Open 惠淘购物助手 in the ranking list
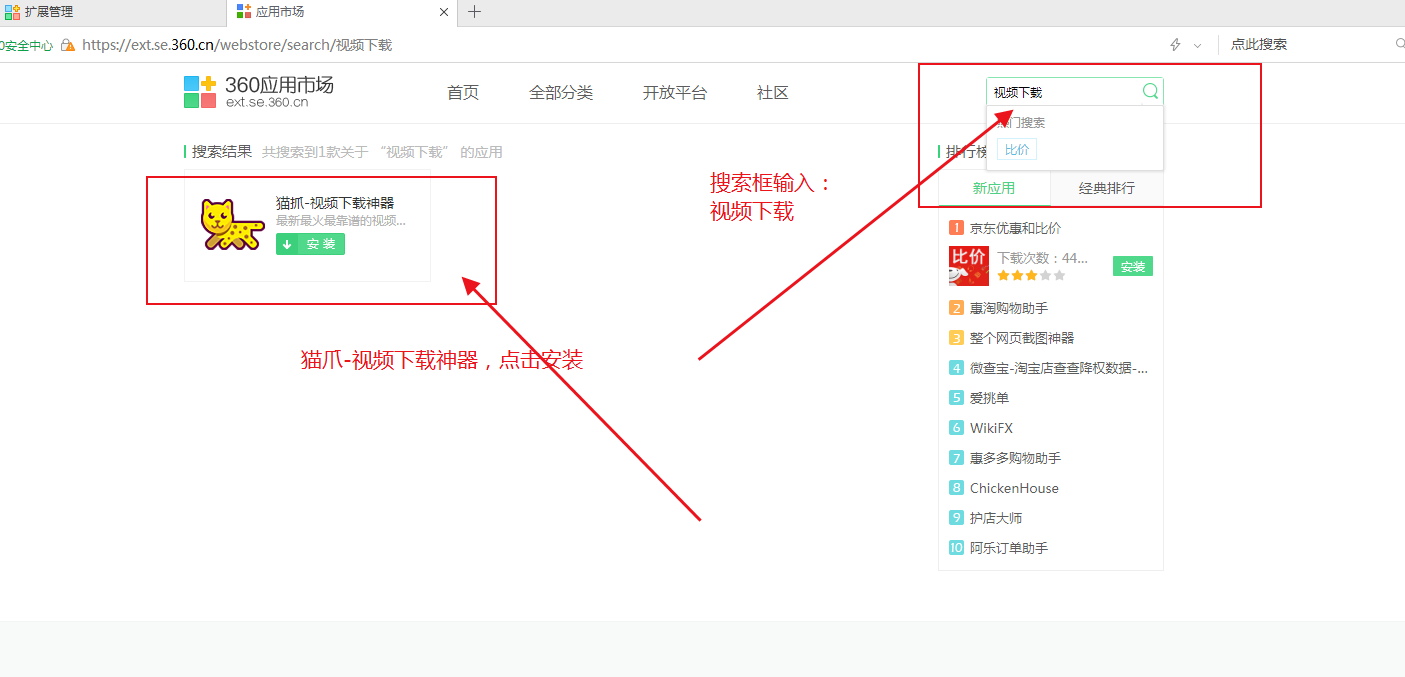Viewport: 1405px width, 677px height. [x=1009, y=308]
